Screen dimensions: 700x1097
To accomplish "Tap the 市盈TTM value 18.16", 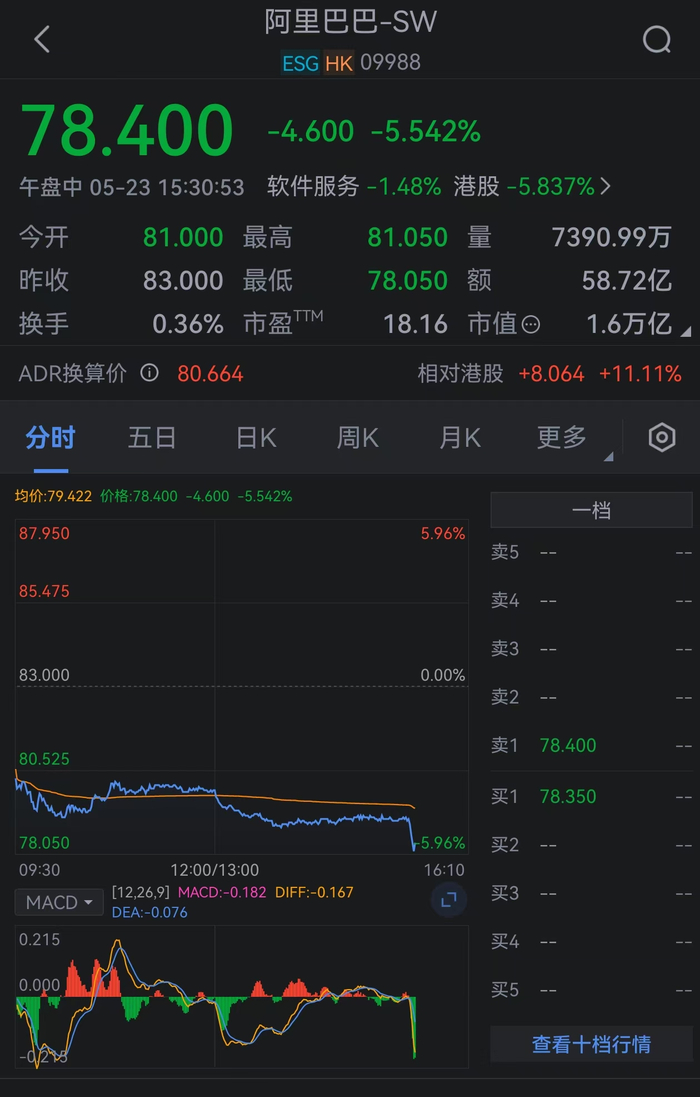I will tap(415, 324).
